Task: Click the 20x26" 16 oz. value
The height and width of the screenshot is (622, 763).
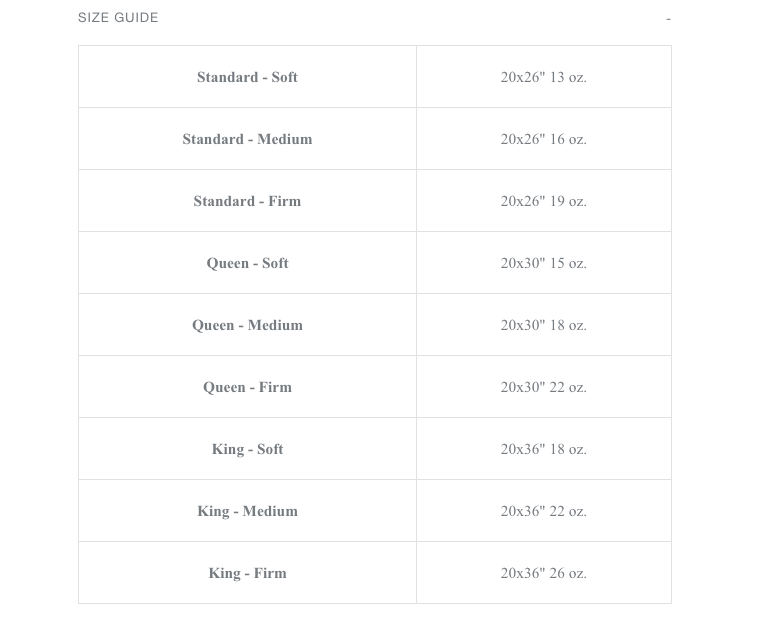Action: pyautogui.click(x=543, y=139)
